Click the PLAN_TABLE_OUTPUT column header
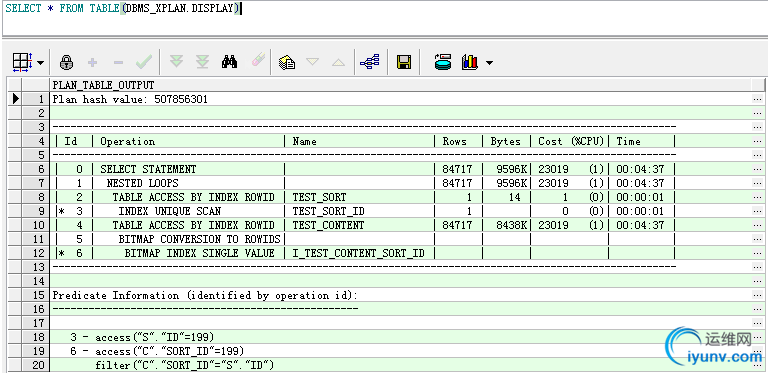Image resolution: width=768 pixels, height=373 pixels. click(x=103, y=85)
